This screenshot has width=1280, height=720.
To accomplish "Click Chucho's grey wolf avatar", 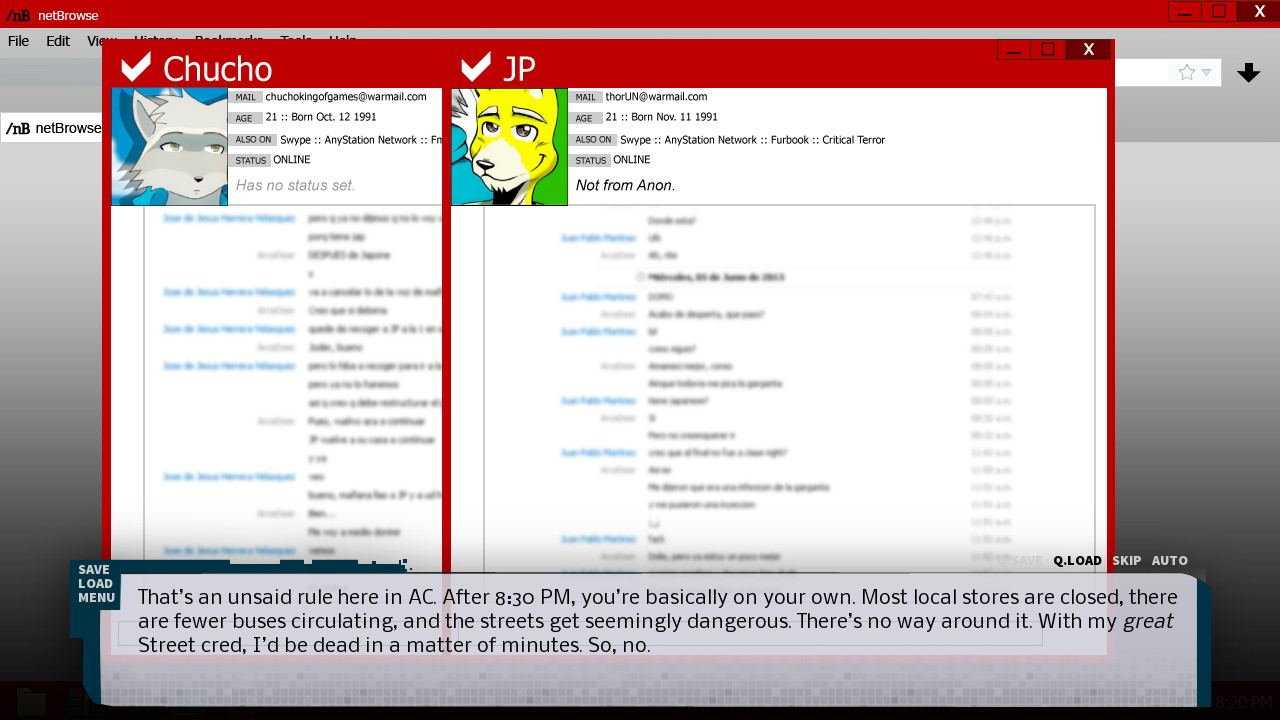I will (x=170, y=147).
